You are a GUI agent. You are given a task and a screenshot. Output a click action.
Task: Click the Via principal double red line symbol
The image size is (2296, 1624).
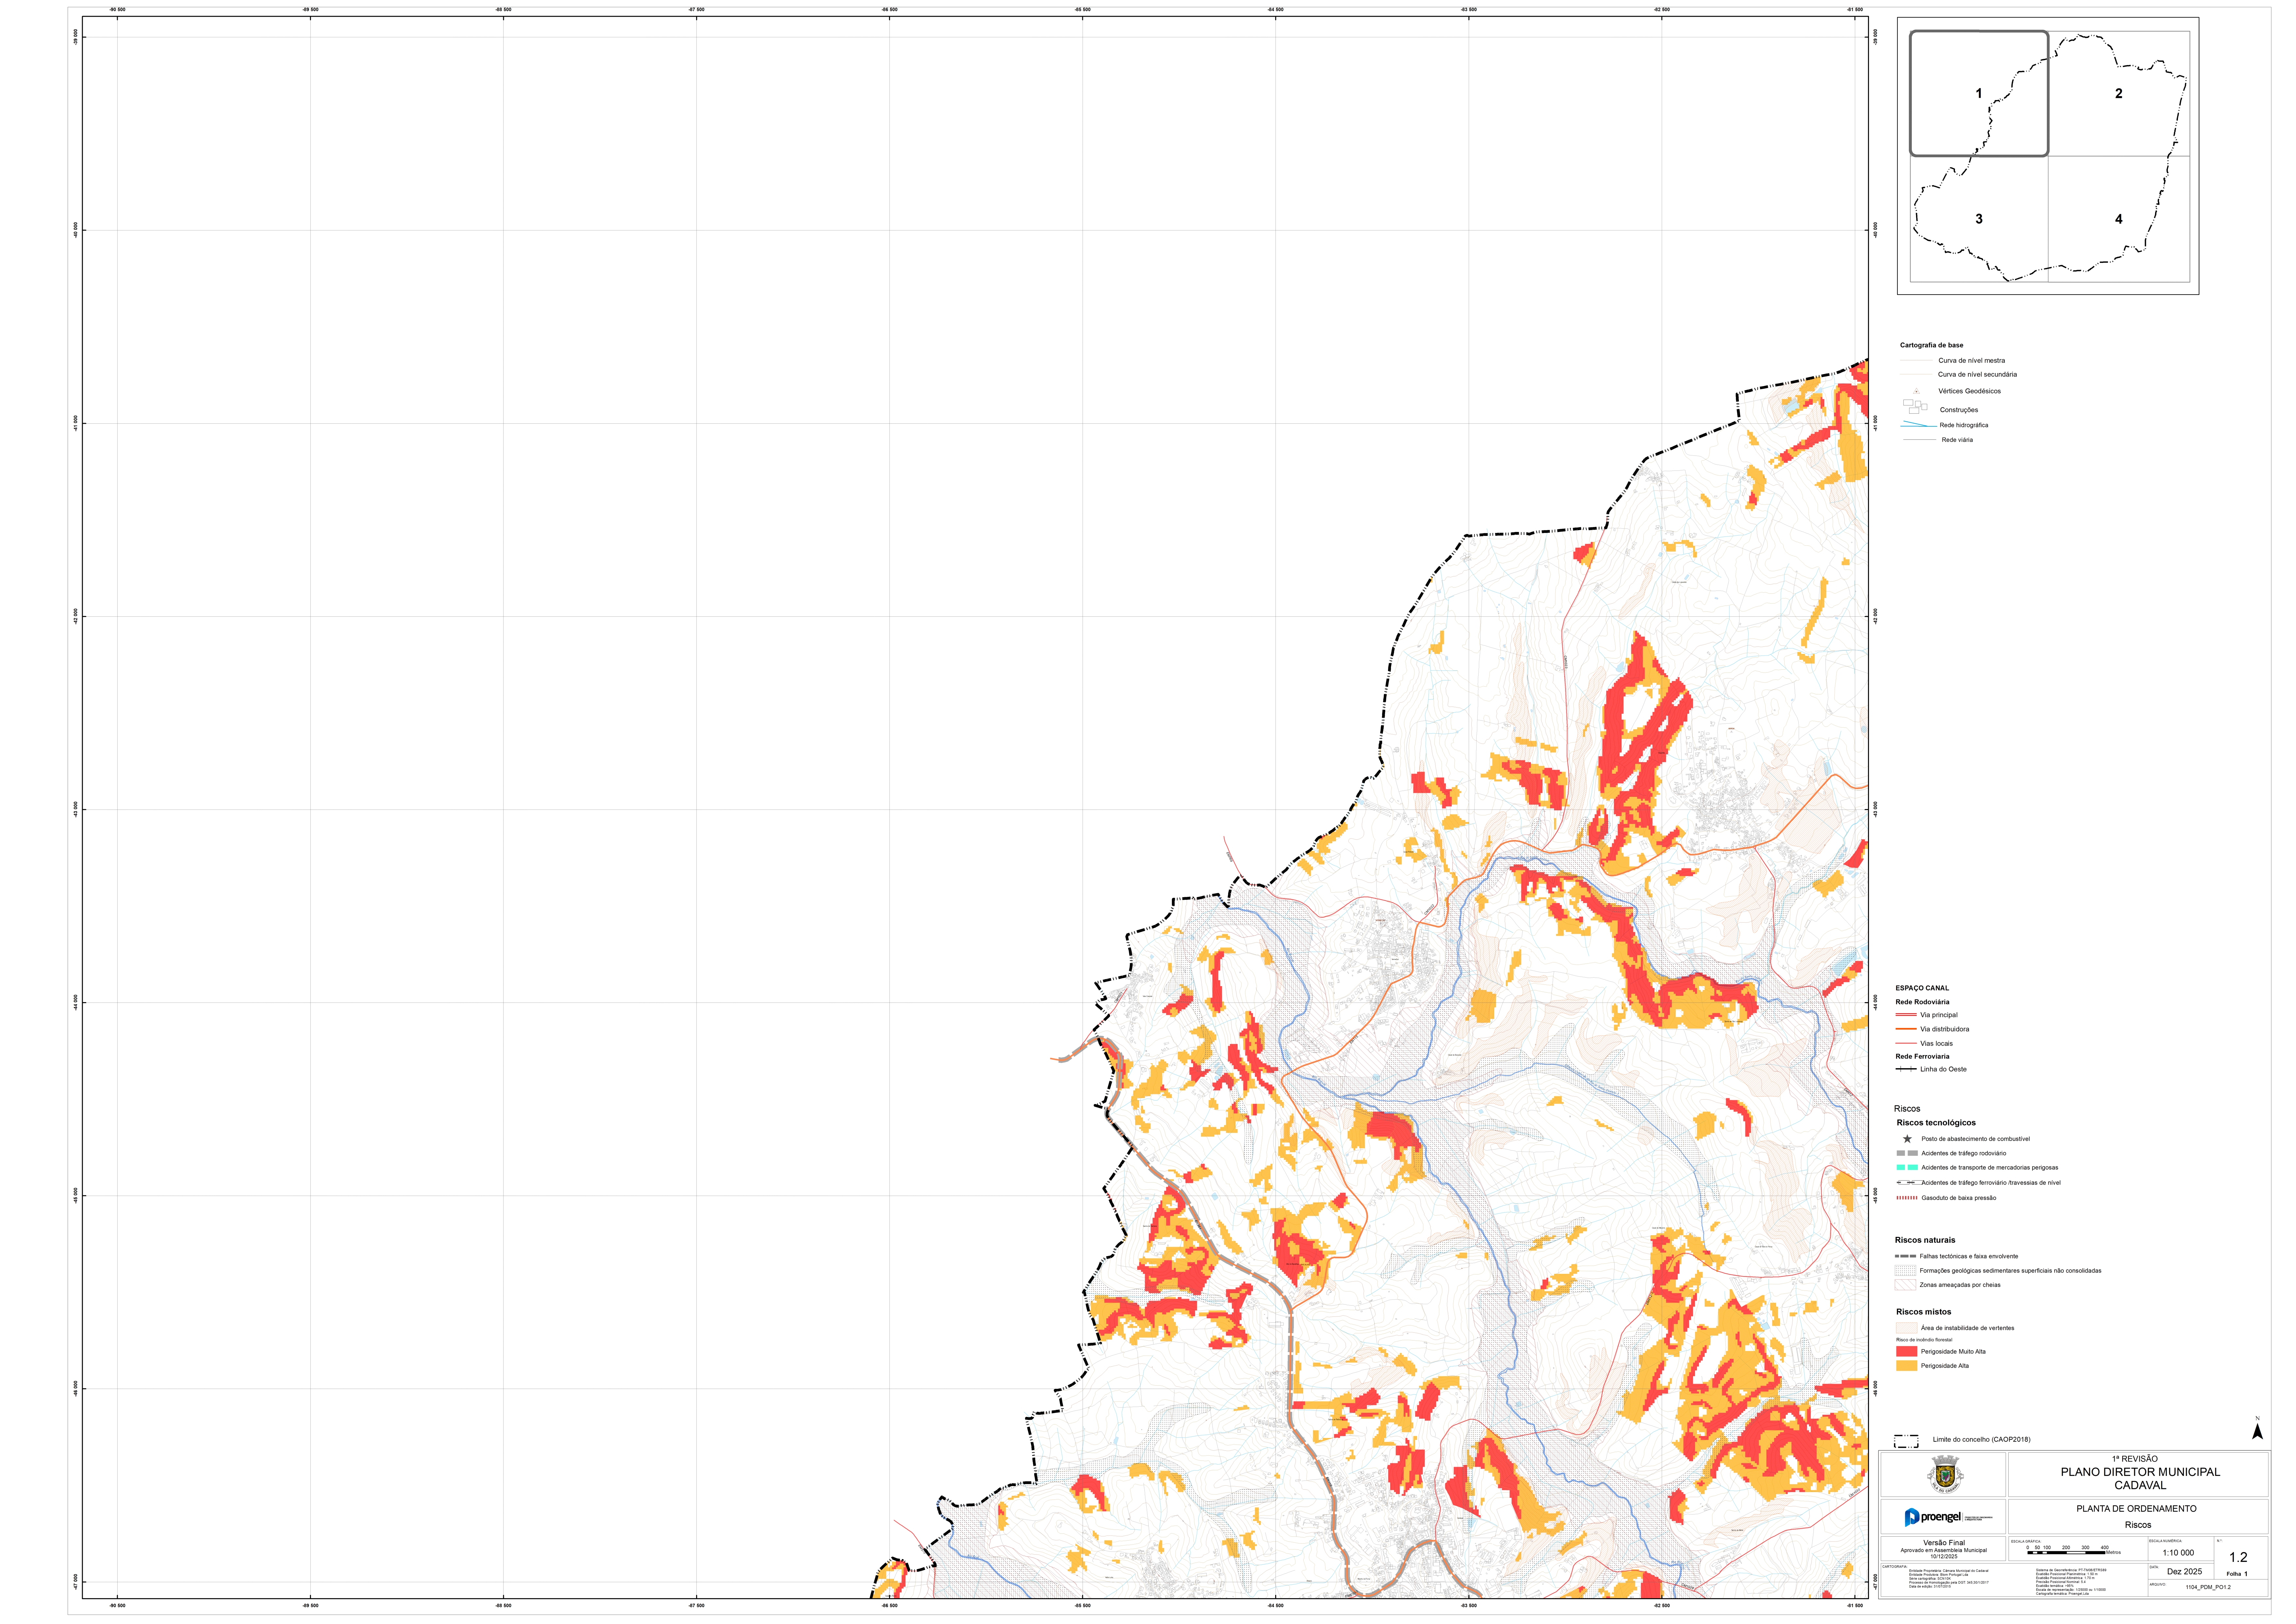click(1906, 1015)
